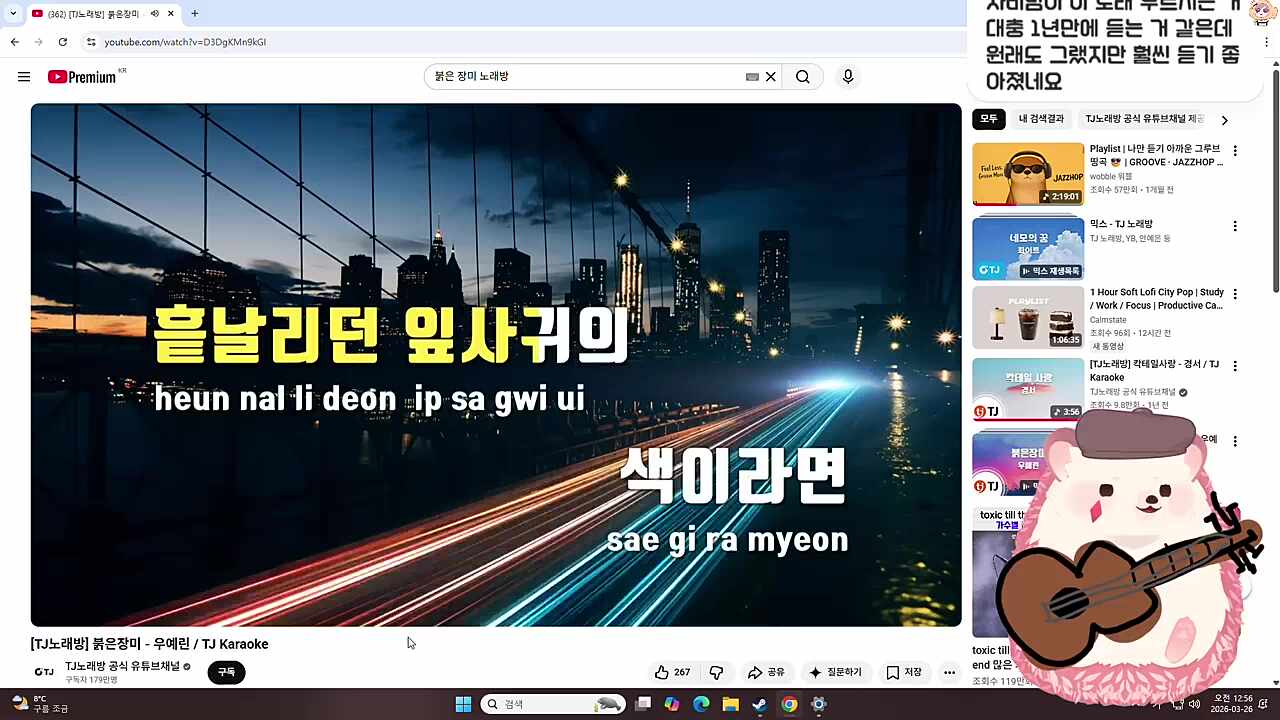The width and height of the screenshot is (1280, 720).
Task: View site information icon in address bar
Action: click(91, 42)
